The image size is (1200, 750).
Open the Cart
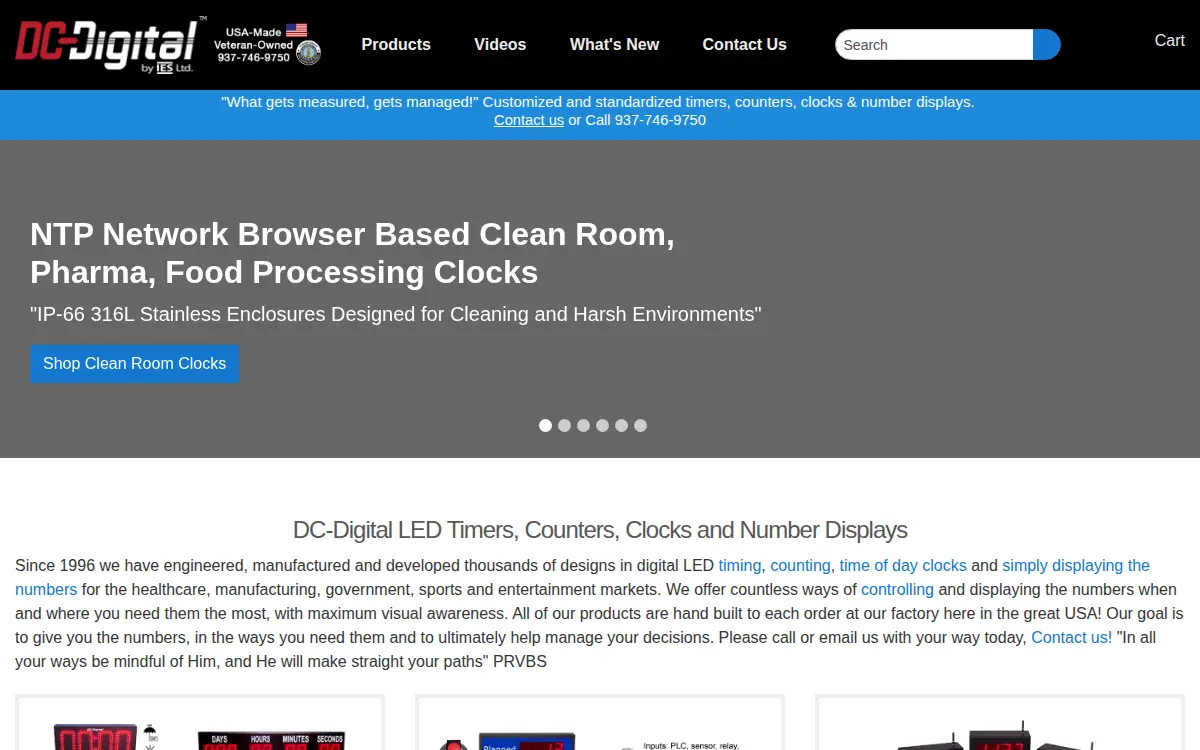tap(1169, 41)
